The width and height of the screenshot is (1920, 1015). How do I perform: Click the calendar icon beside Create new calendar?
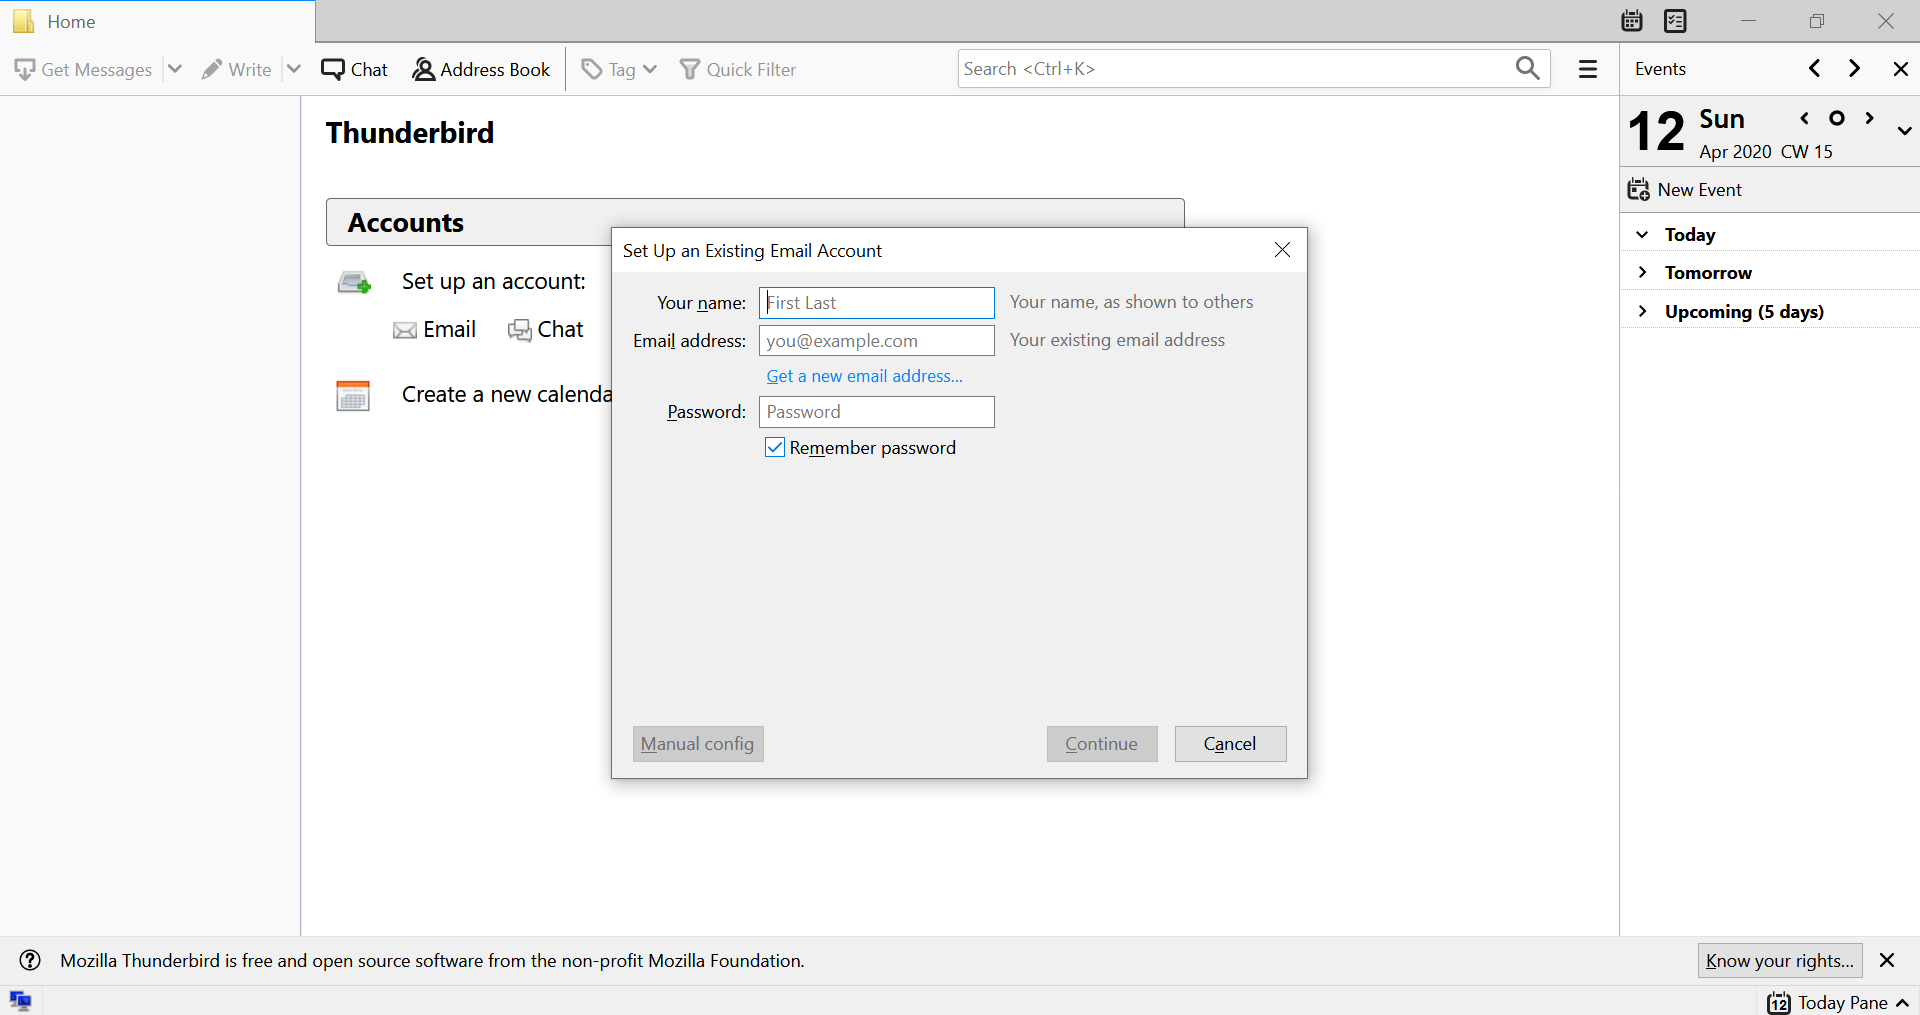(x=353, y=395)
